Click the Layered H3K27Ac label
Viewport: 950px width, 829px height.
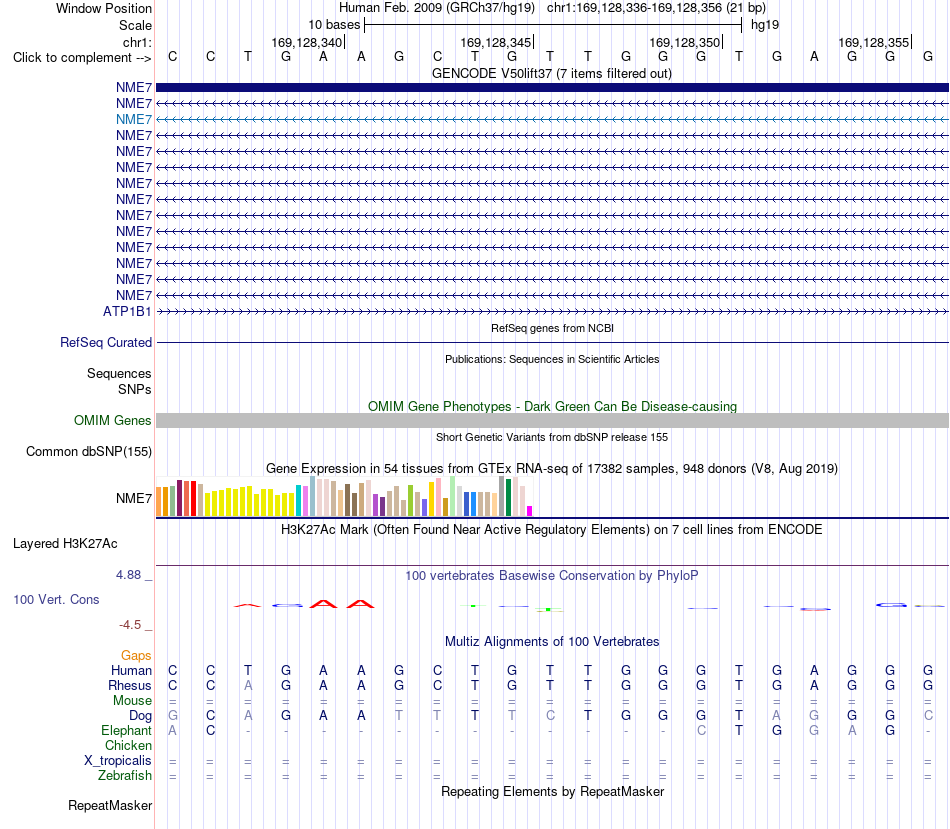pos(65,544)
